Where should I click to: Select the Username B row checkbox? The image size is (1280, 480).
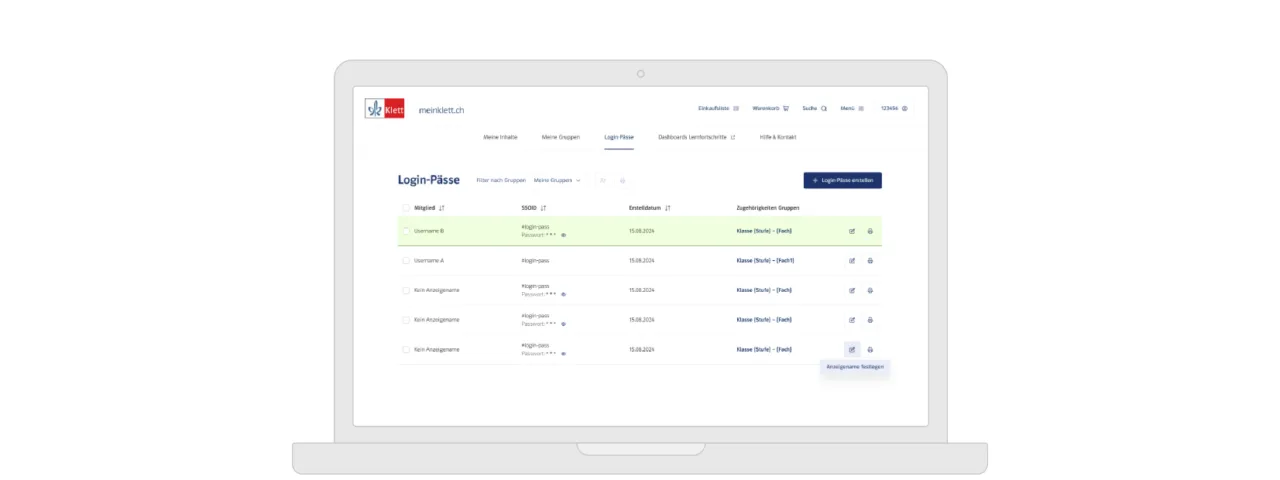coord(406,231)
